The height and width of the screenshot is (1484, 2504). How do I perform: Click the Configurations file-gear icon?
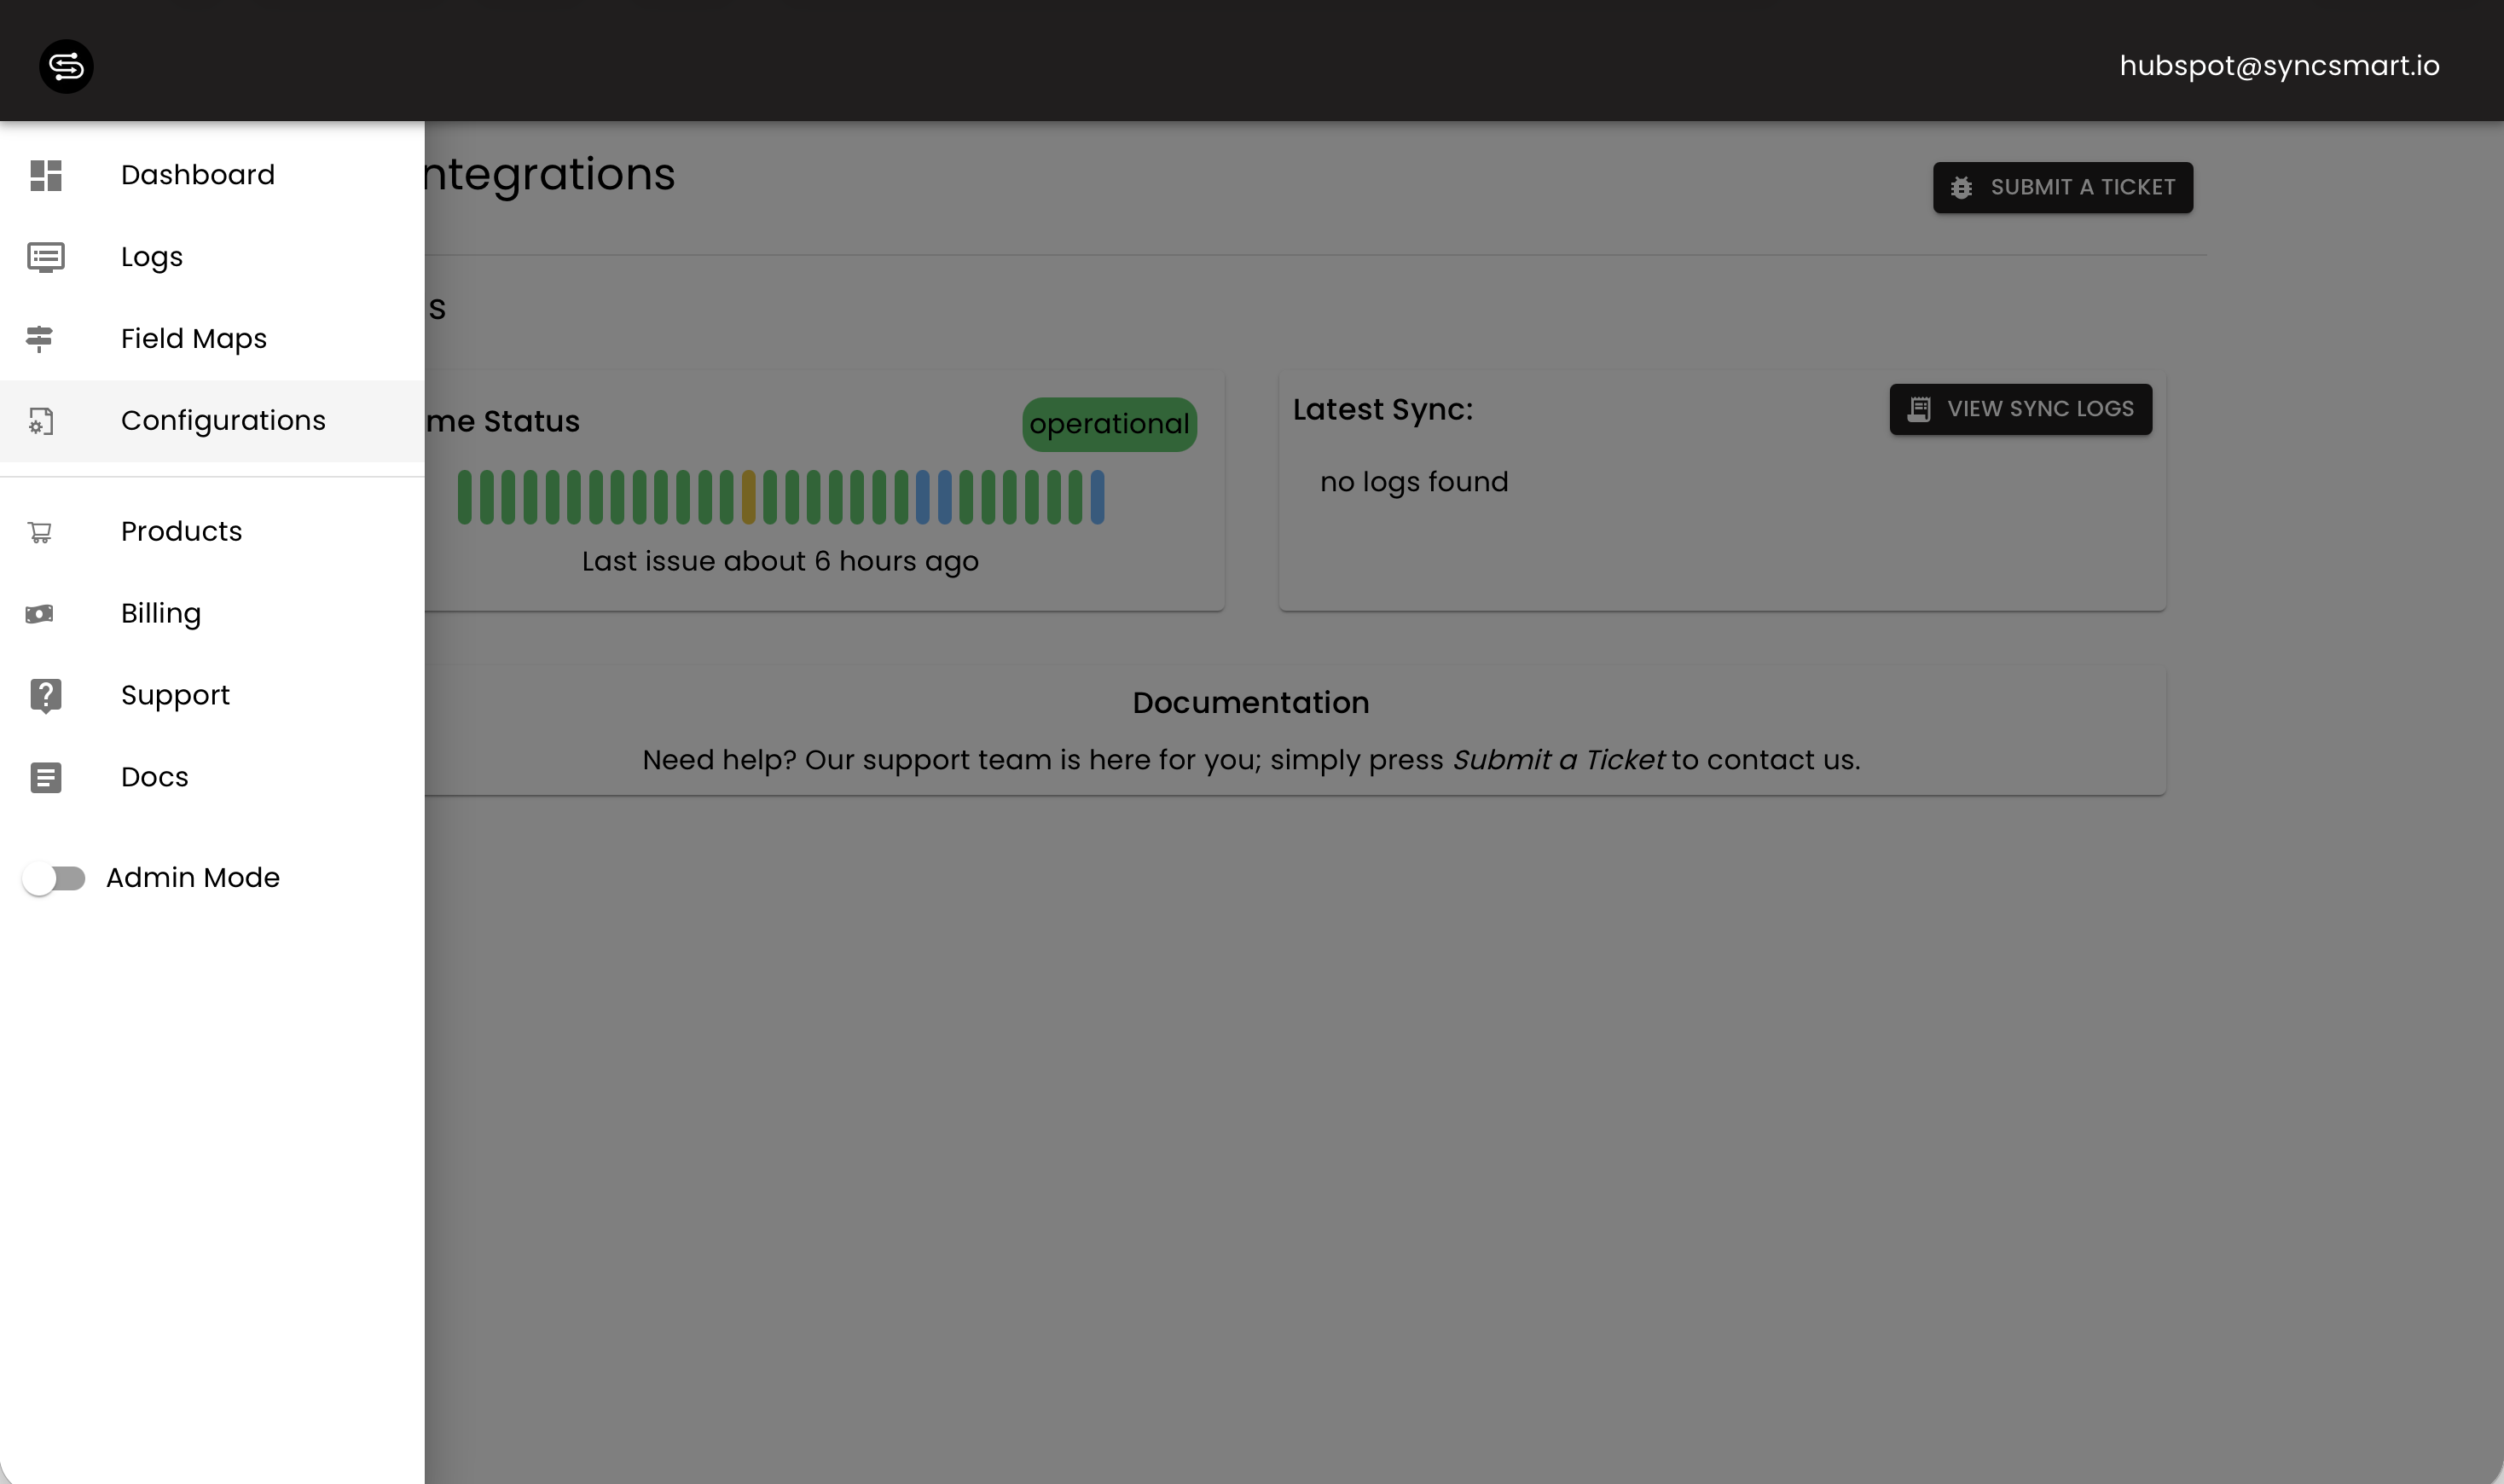[x=41, y=421]
